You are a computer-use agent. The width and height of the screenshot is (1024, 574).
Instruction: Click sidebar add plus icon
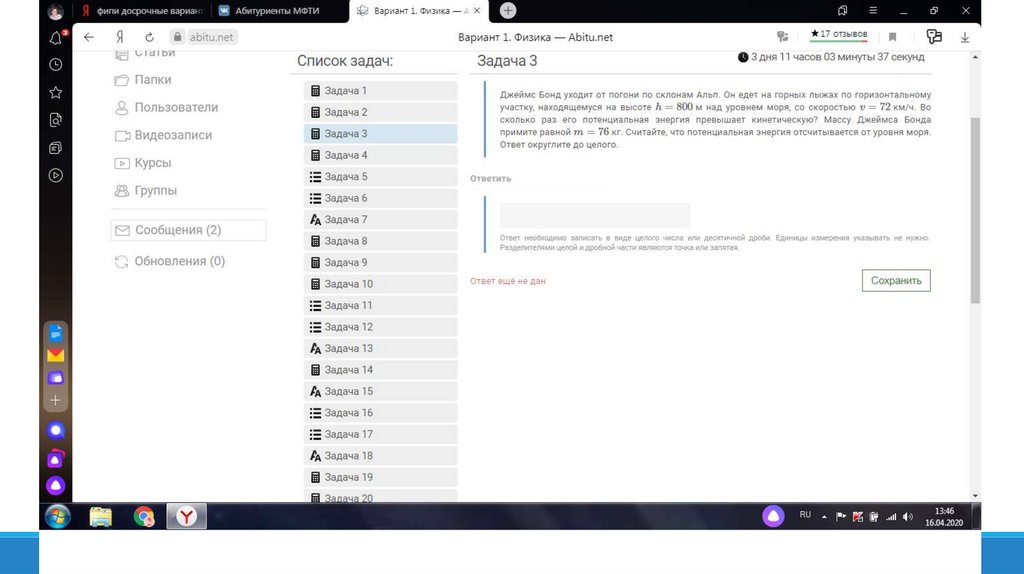click(x=56, y=400)
